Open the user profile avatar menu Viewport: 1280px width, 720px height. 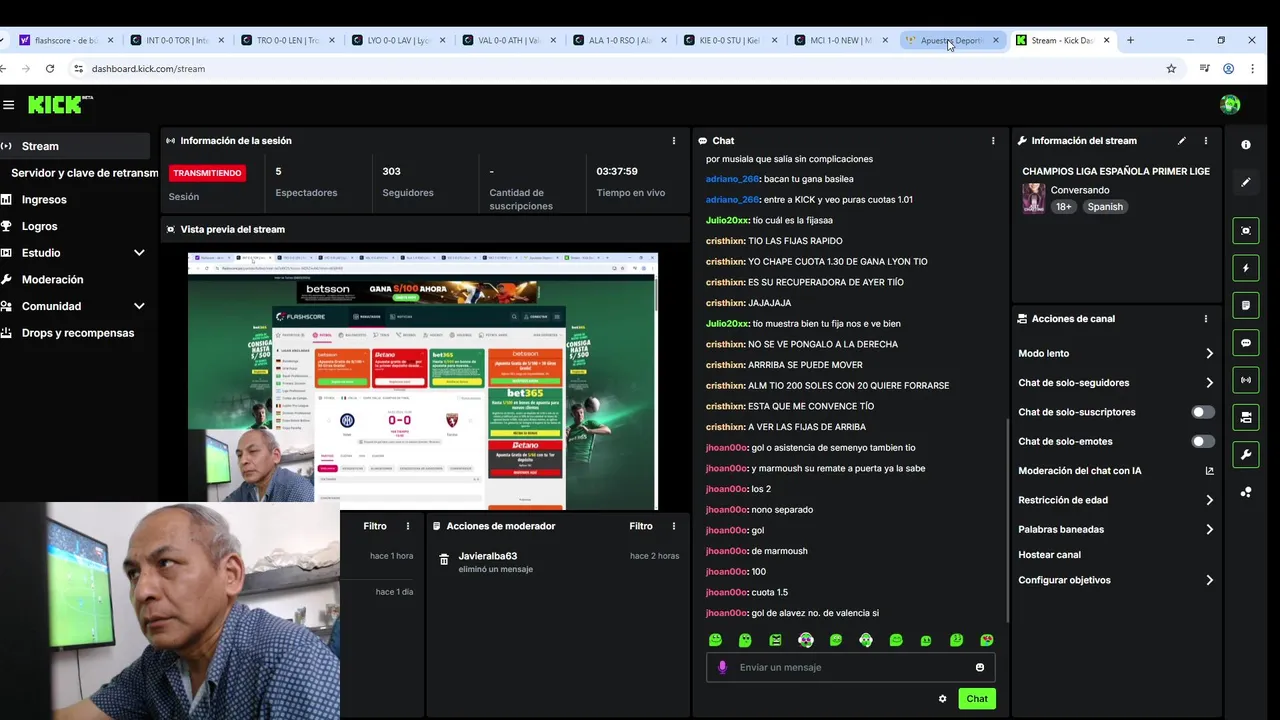click(1230, 105)
